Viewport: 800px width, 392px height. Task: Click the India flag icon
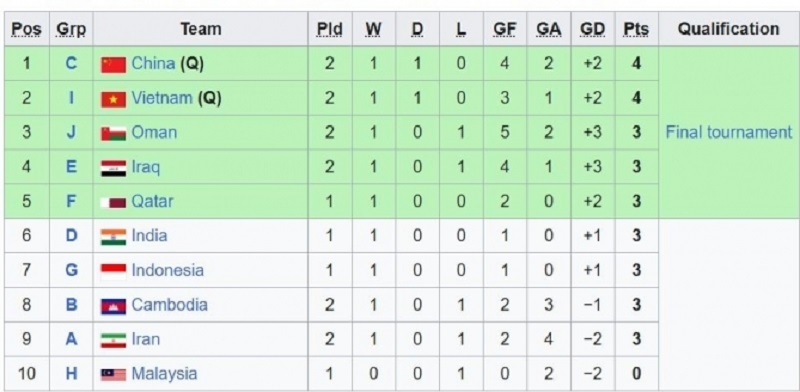[113, 237]
